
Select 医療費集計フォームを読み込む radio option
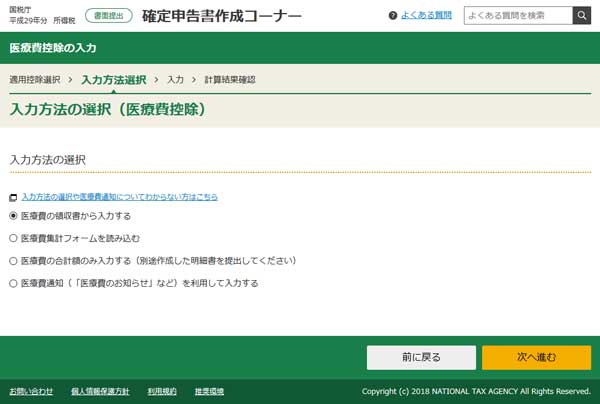(x=13, y=238)
